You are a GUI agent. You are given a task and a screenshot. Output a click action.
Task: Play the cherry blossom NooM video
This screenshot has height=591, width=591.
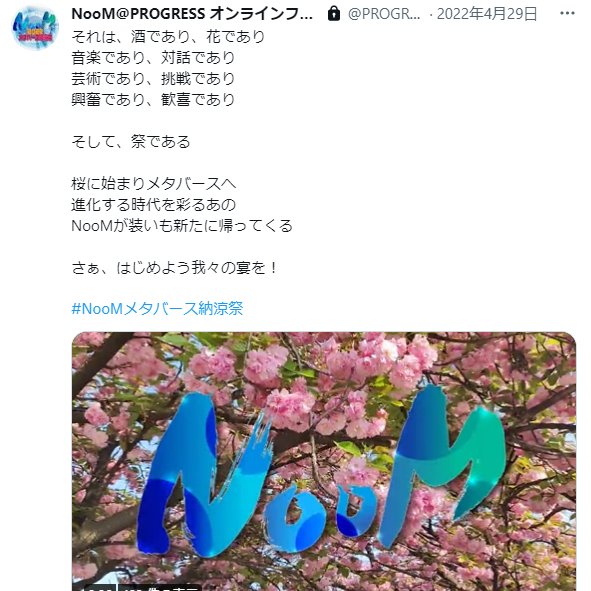324,461
